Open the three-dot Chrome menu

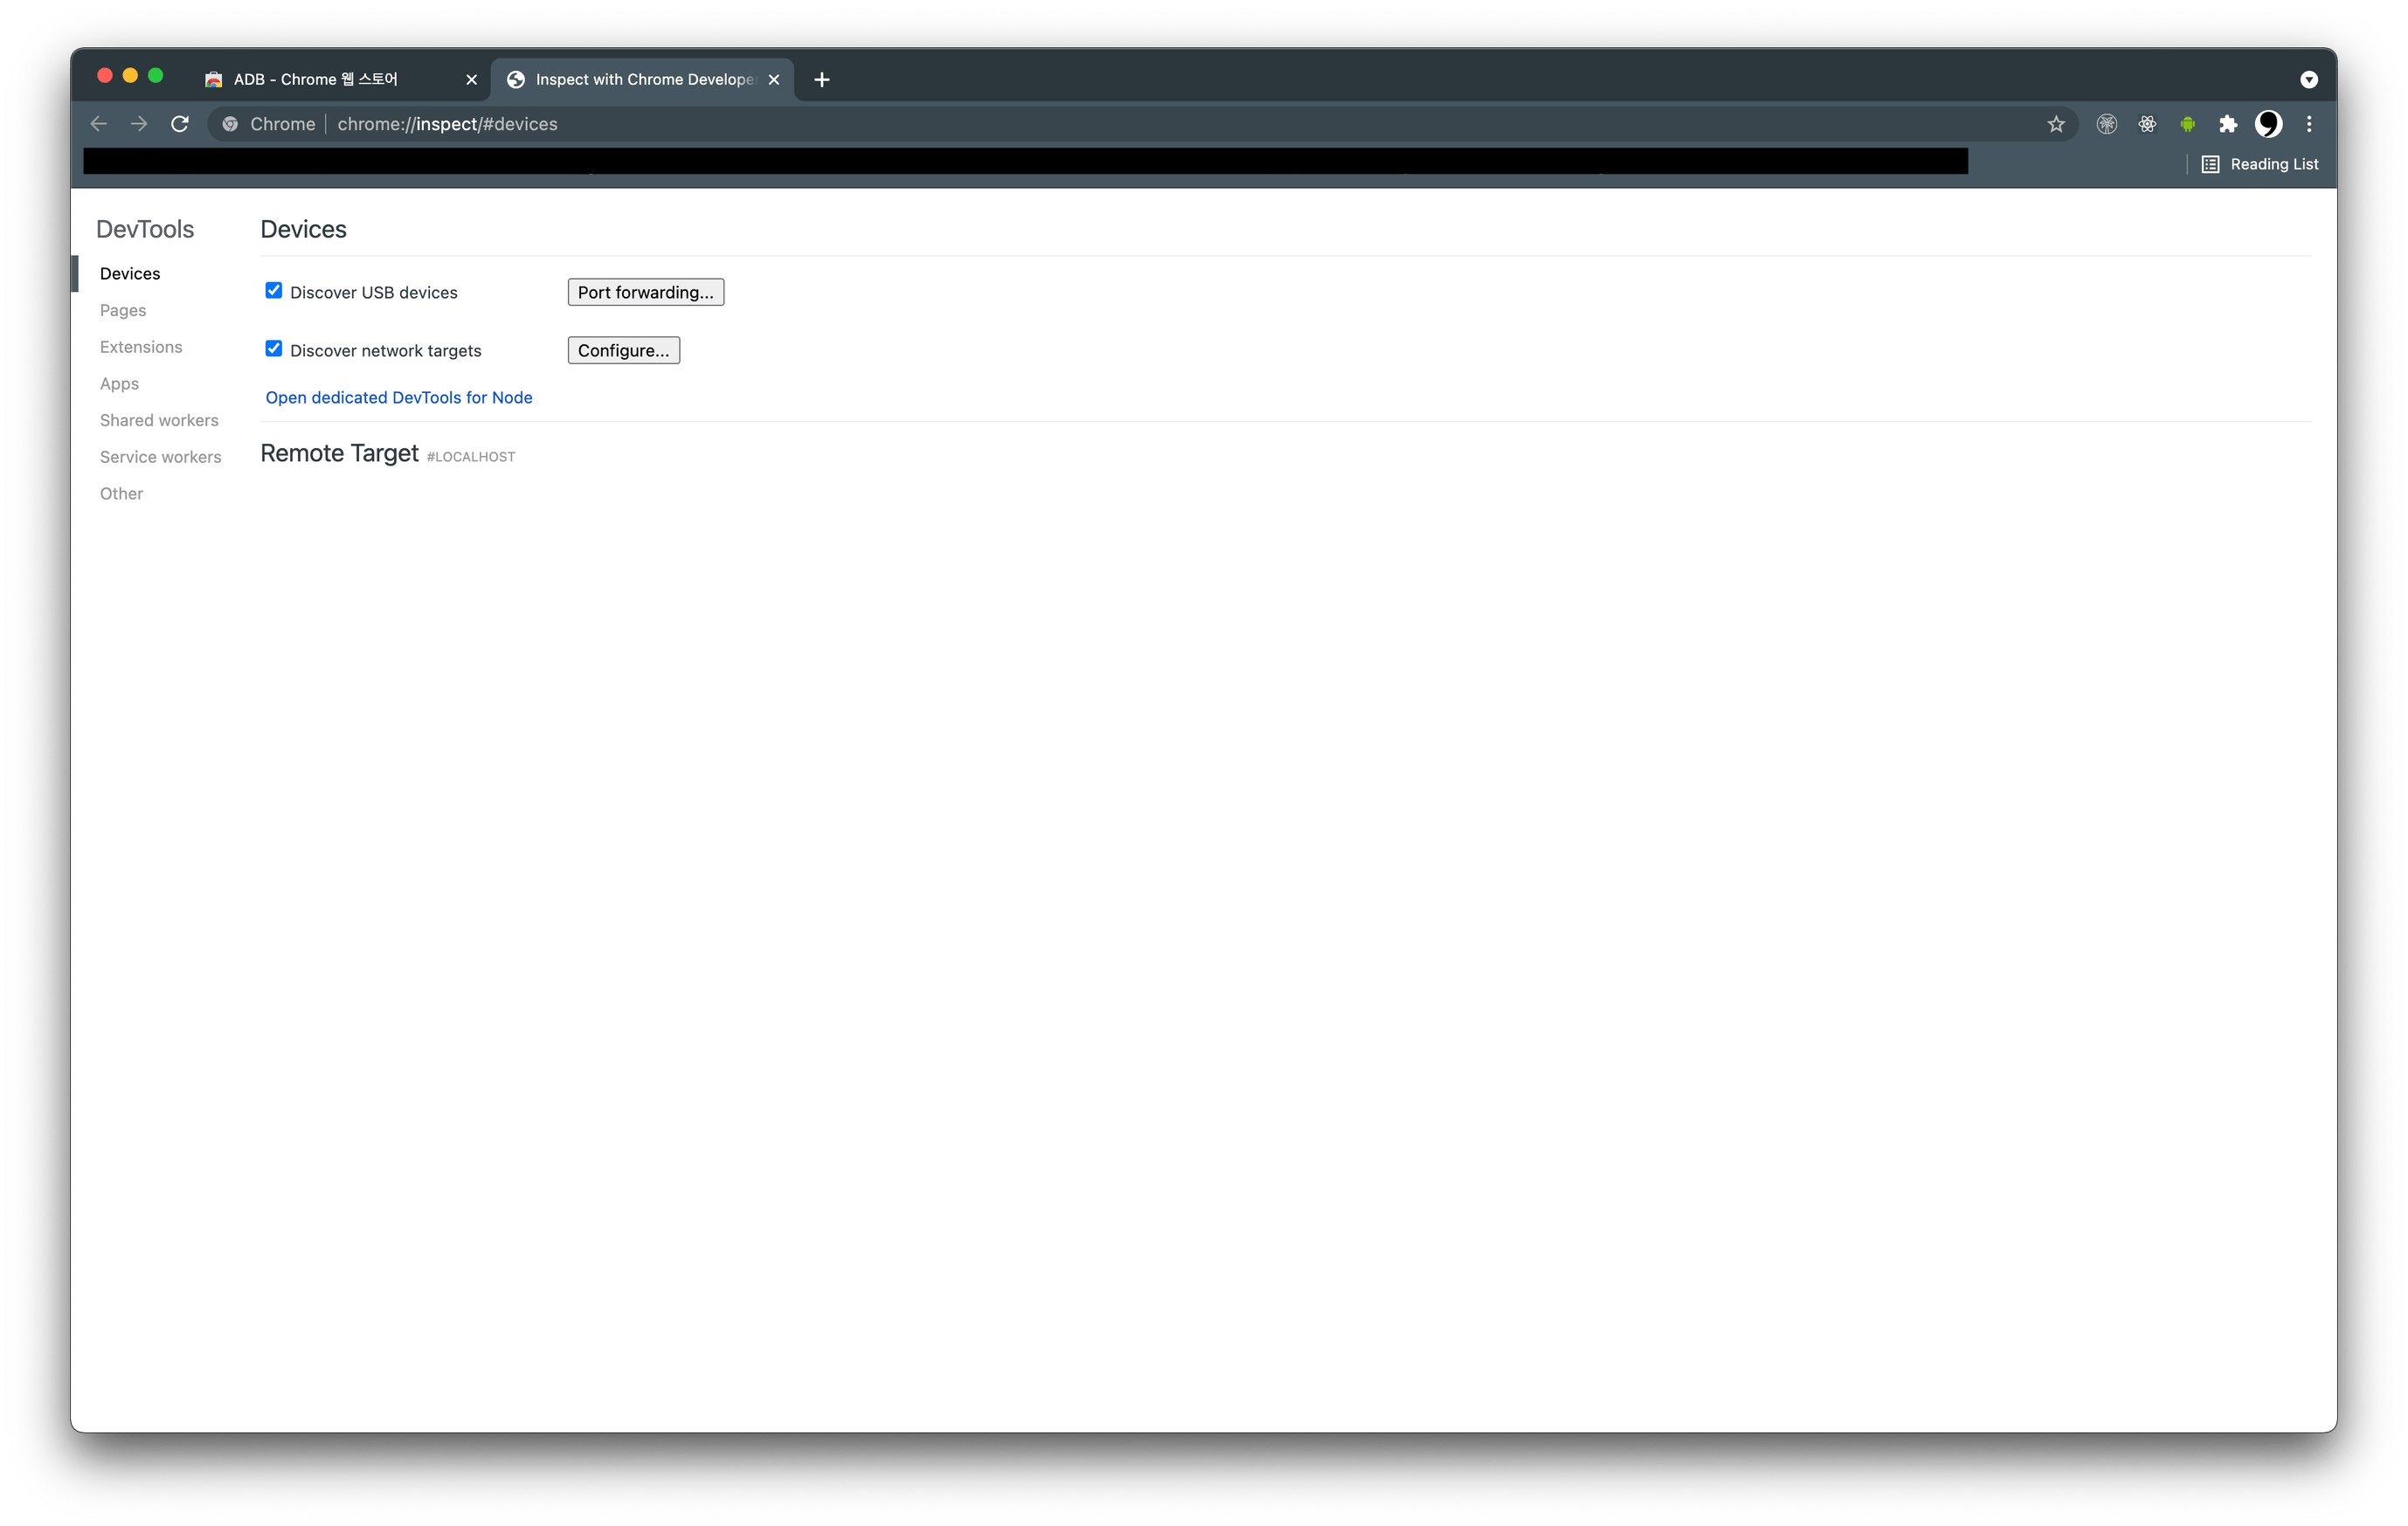pos(2309,123)
